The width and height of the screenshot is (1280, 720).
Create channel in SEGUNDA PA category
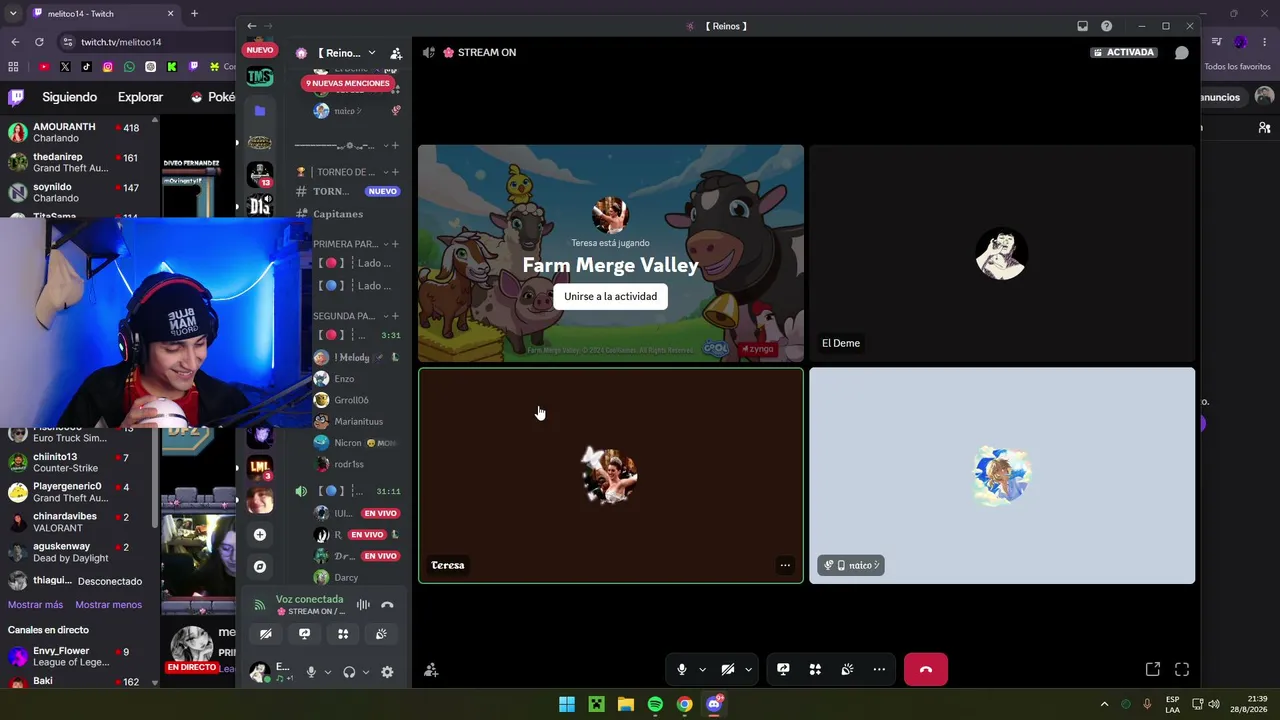coord(395,316)
